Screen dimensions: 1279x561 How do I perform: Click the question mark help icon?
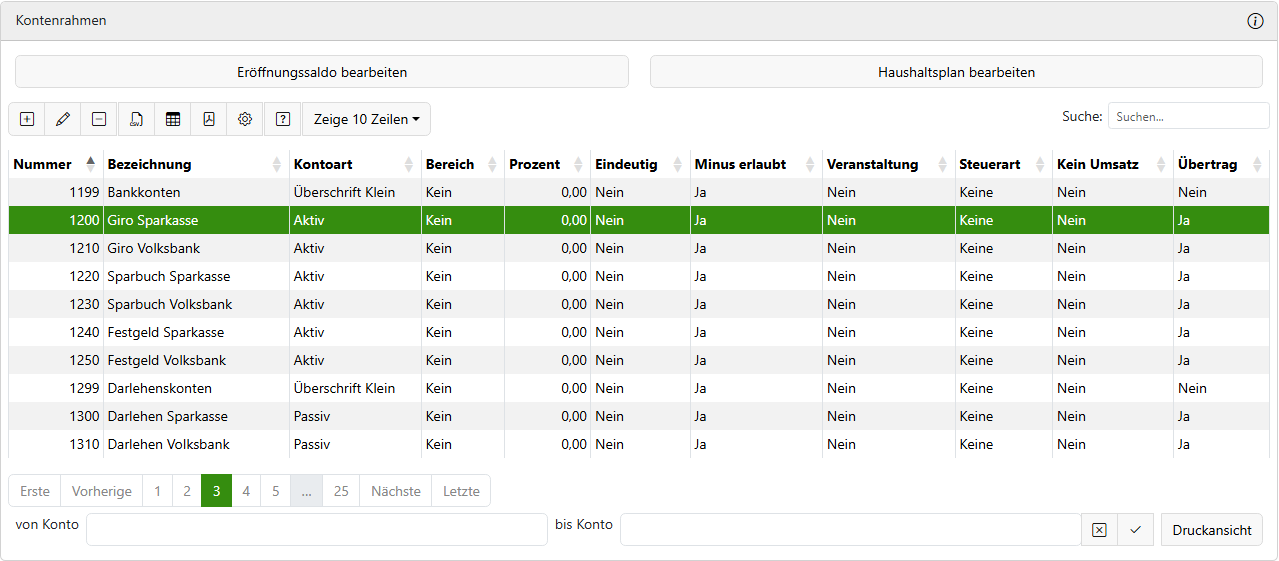coord(283,119)
